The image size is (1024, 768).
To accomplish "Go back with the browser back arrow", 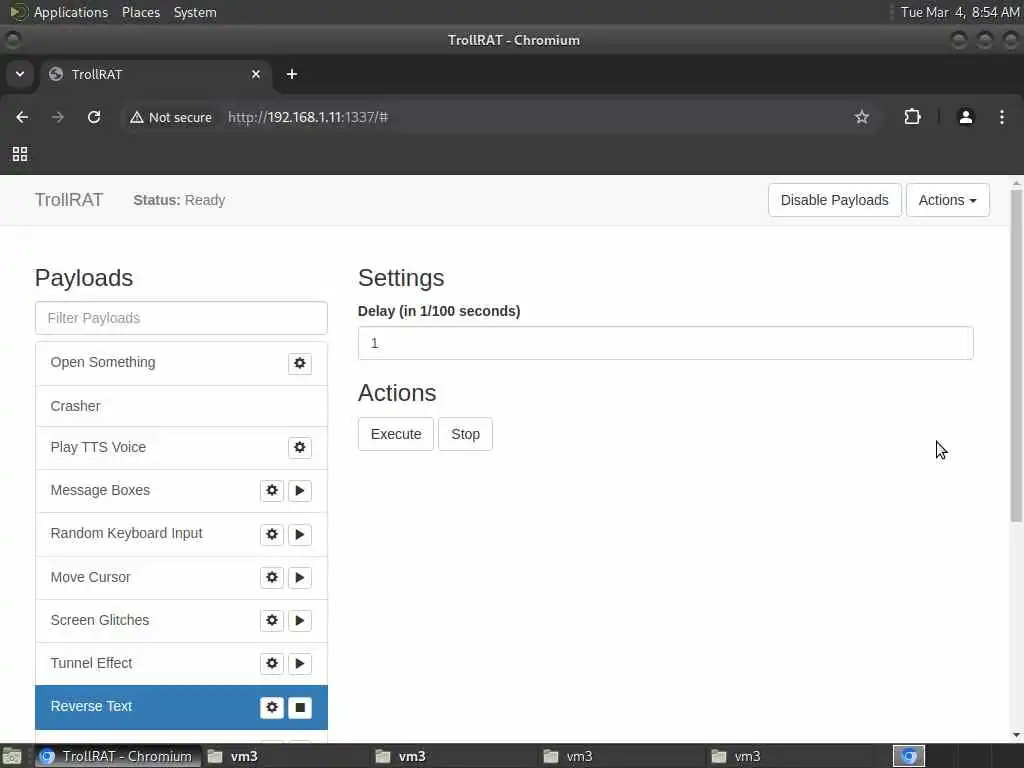I will [x=22, y=117].
